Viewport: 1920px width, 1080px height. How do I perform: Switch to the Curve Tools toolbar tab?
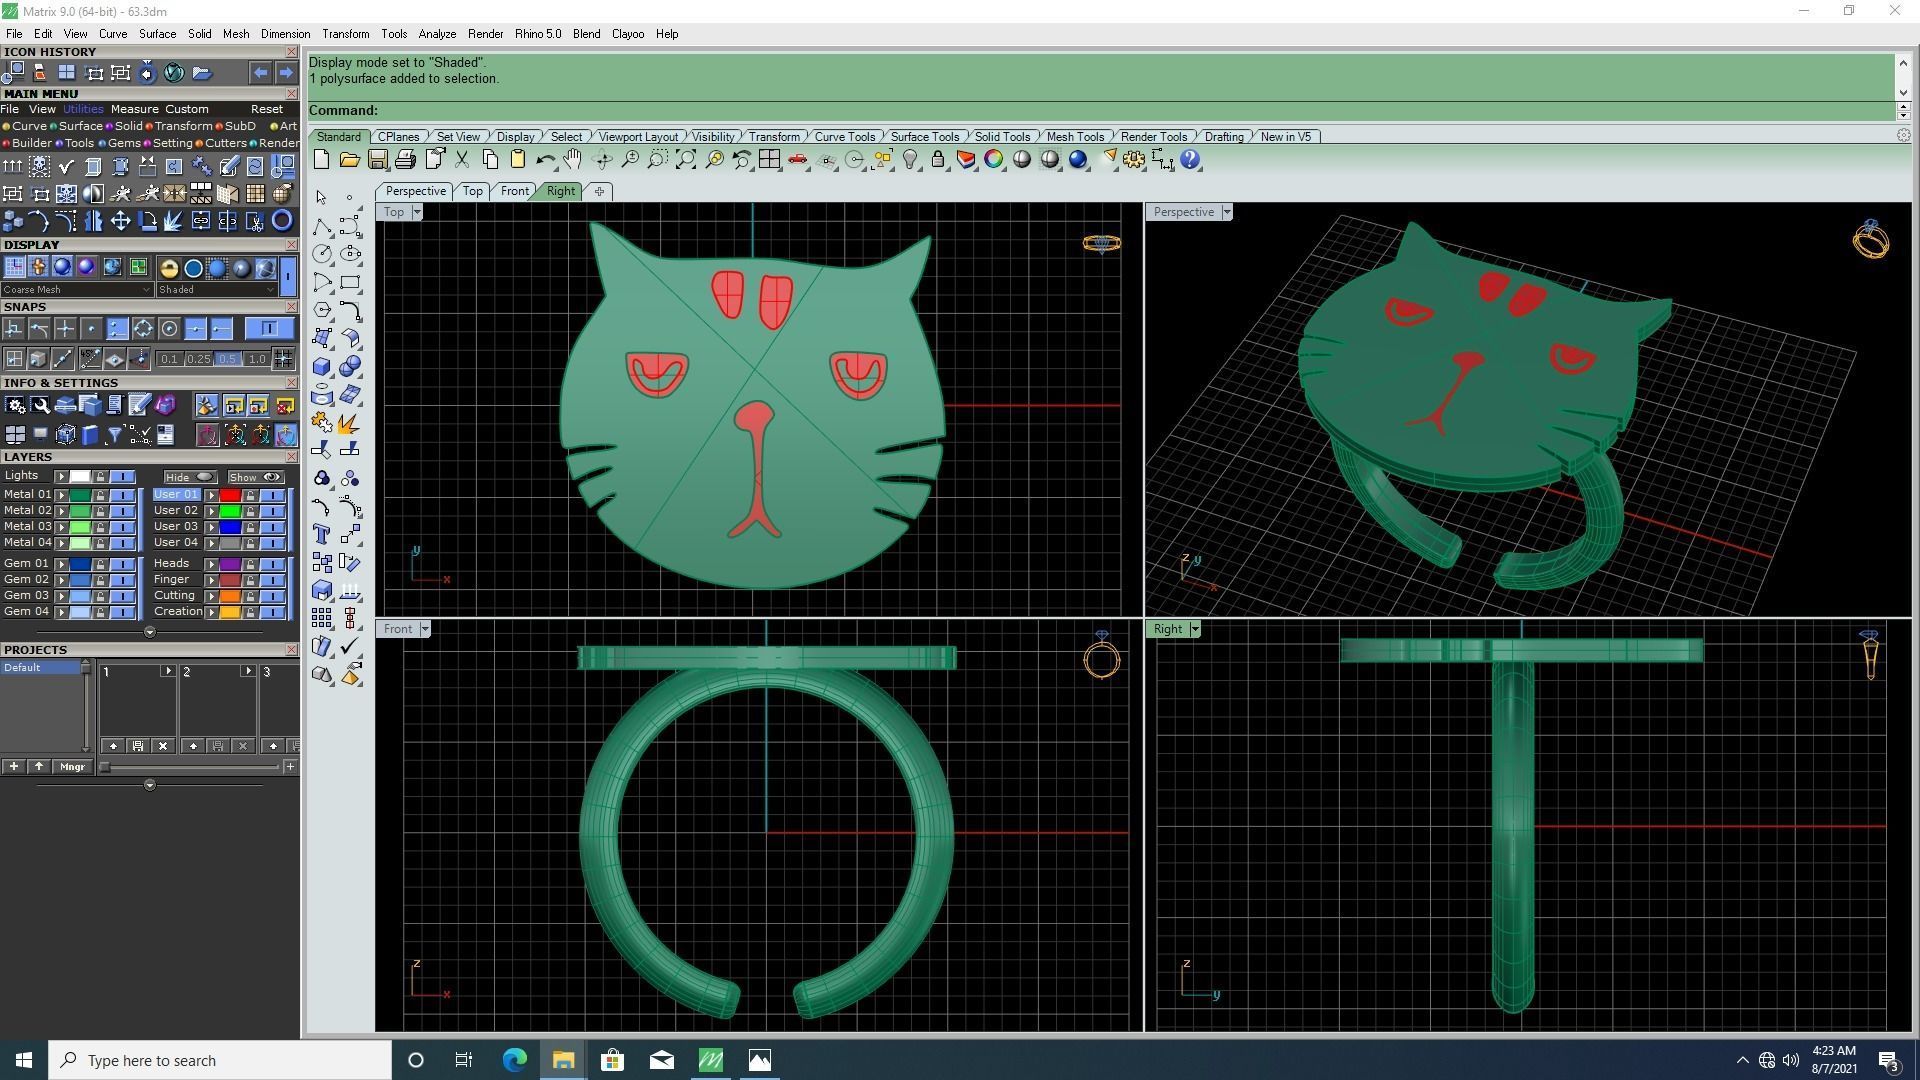click(x=844, y=137)
